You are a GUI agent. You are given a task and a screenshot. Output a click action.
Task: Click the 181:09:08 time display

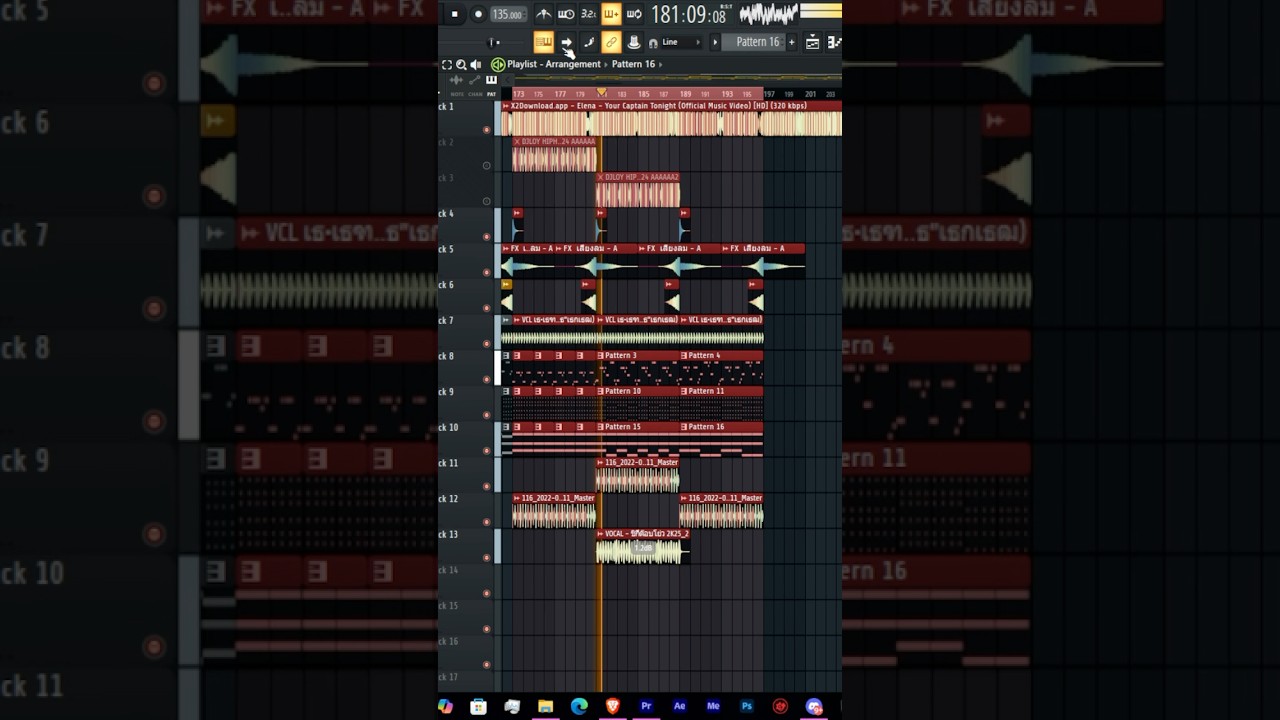[688, 15]
